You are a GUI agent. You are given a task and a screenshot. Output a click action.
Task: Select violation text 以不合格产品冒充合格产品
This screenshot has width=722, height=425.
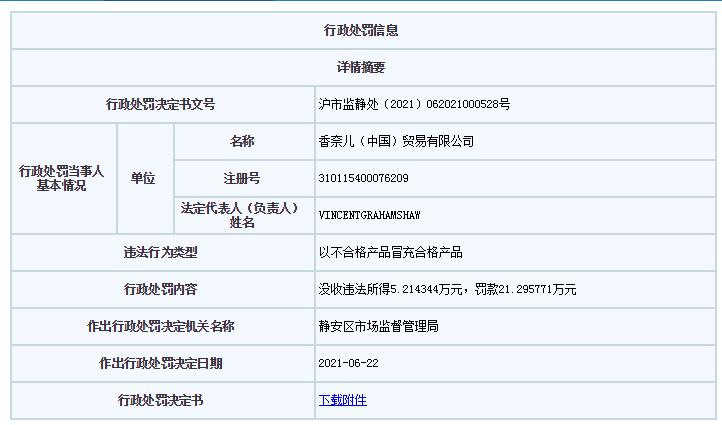390,252
